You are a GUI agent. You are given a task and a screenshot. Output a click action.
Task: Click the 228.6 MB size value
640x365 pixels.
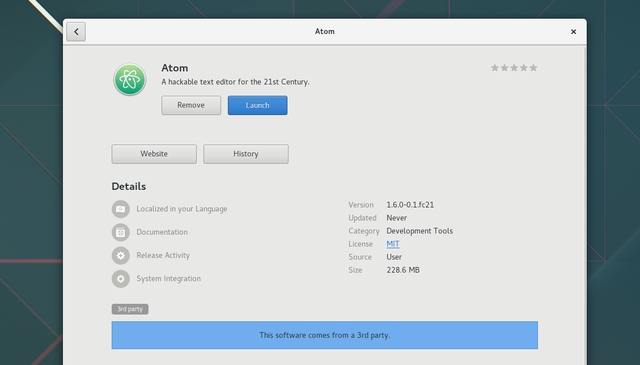[x=403, y=270]
